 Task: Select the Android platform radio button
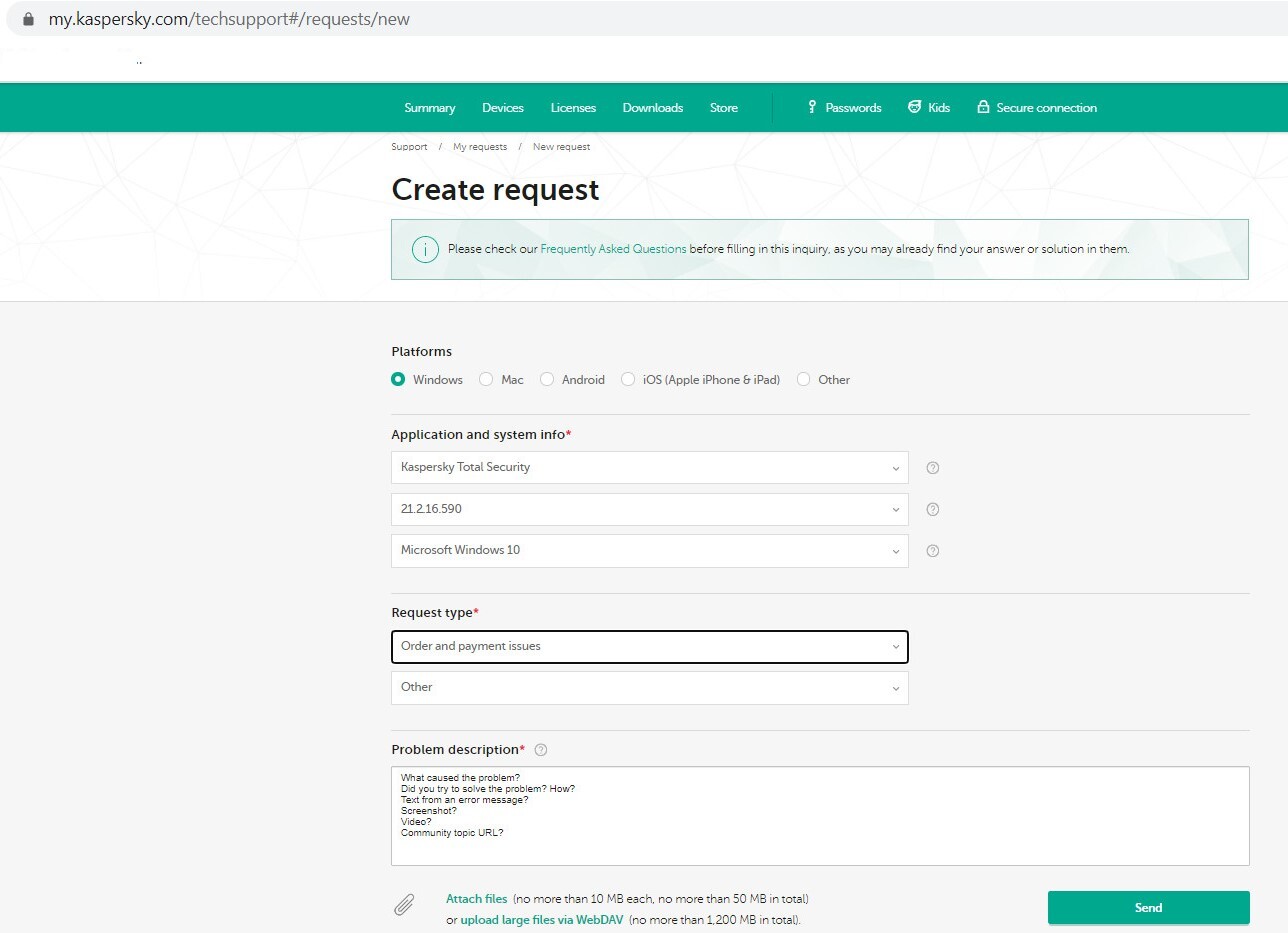click(x=547, y=379)
